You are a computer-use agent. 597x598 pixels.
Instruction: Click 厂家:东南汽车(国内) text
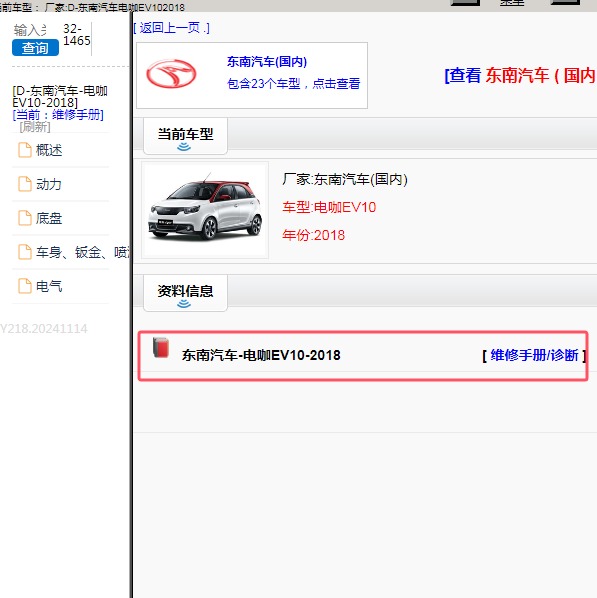tap(345, 179)
